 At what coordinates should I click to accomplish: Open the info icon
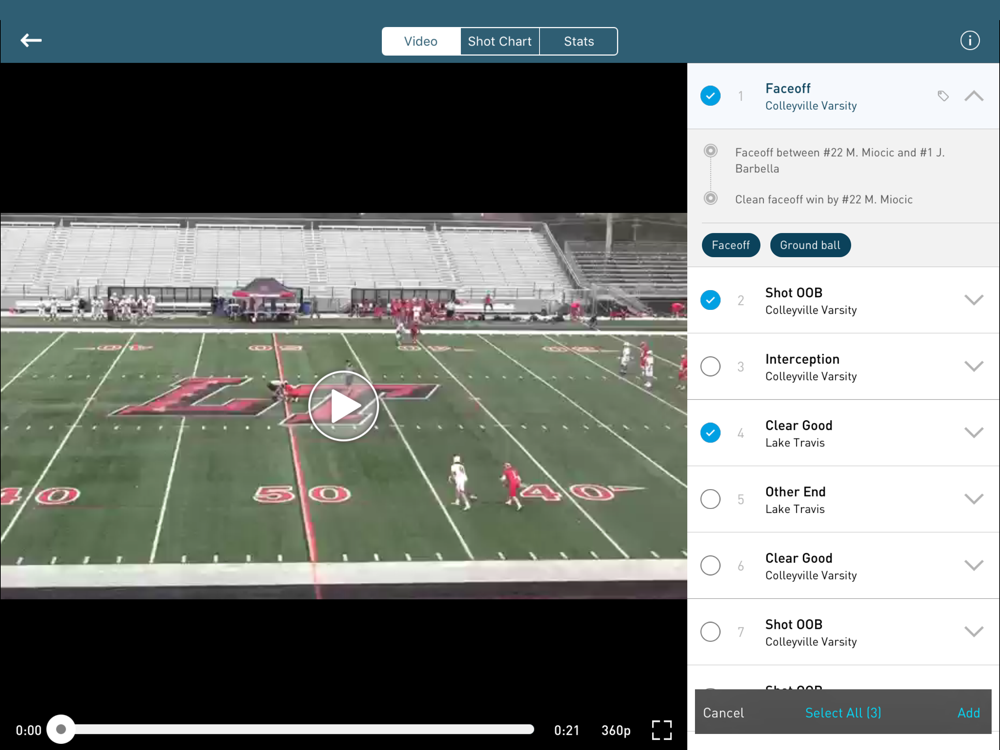(969, 41)
